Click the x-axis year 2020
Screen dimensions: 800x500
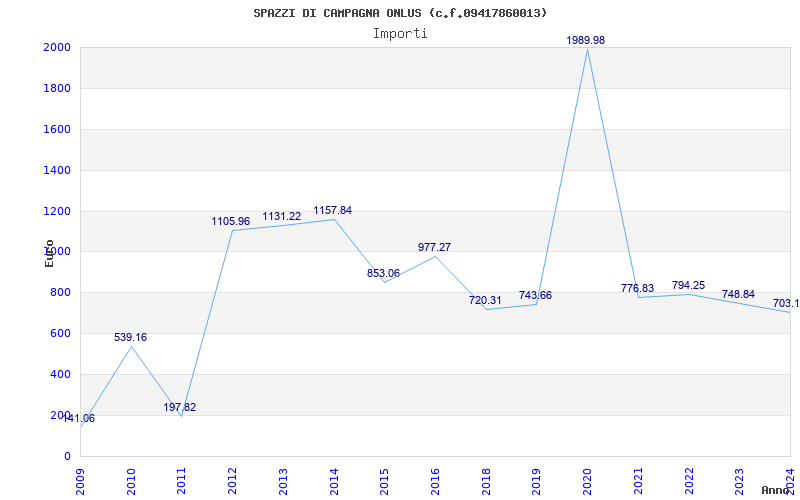point(587,482)
